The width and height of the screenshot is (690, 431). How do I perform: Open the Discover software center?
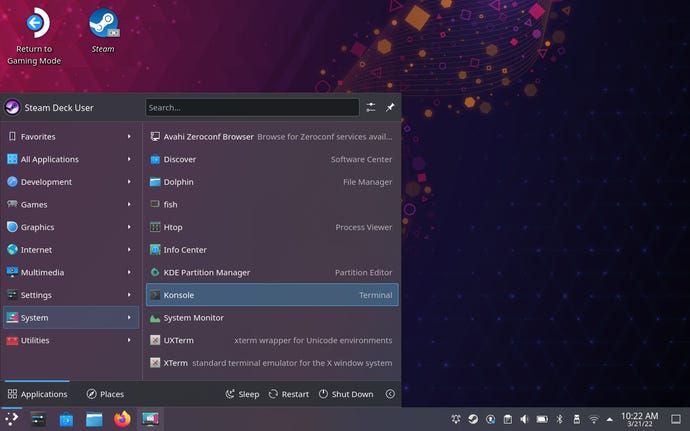[x=271, y=159]
